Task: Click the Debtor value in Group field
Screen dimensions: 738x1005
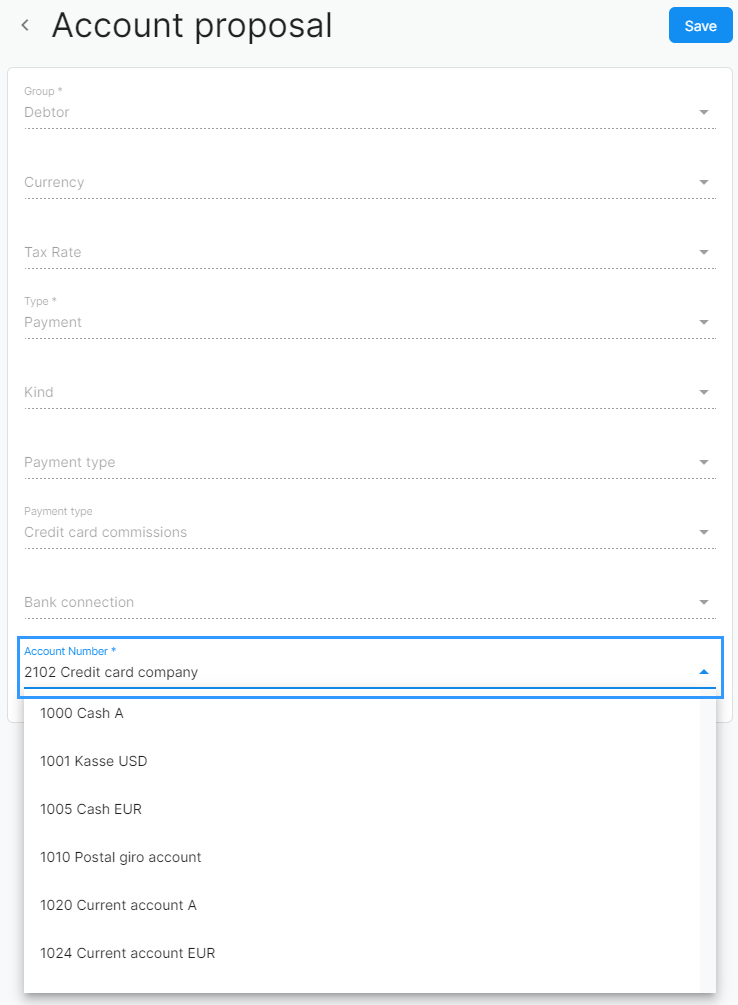Action: (x=47, y=112)
